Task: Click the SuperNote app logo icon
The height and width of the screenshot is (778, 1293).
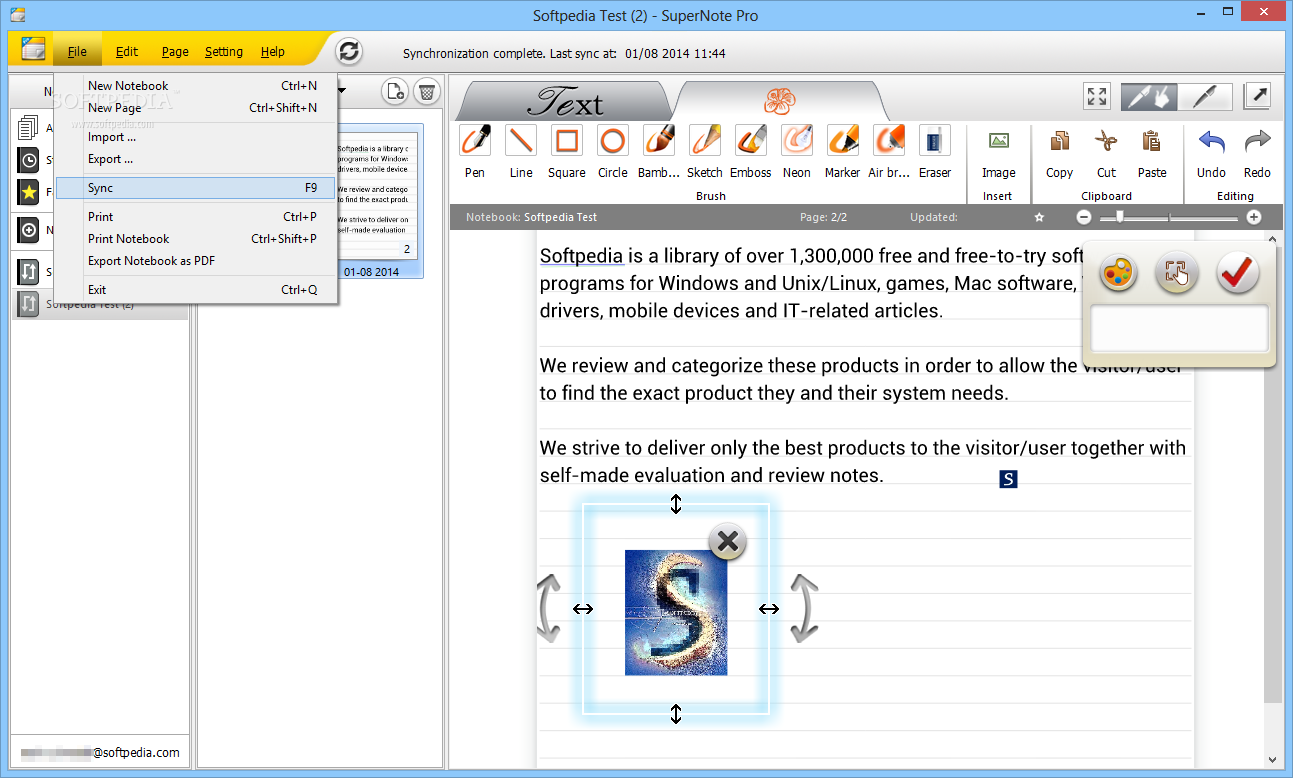Action: (x=33, y=50)
